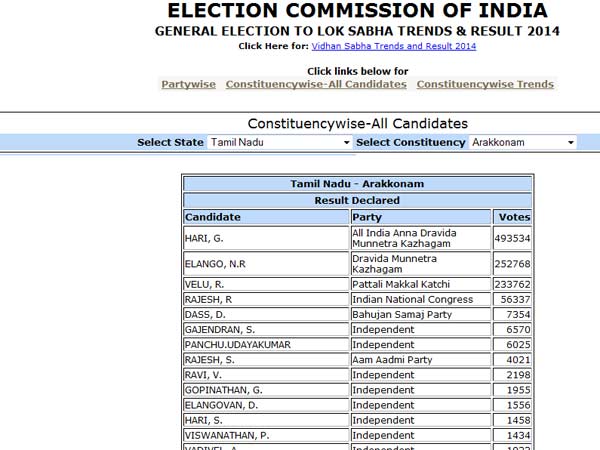Click the Partywise link
This screenshot has height=450, width=600.
[188, 84]
